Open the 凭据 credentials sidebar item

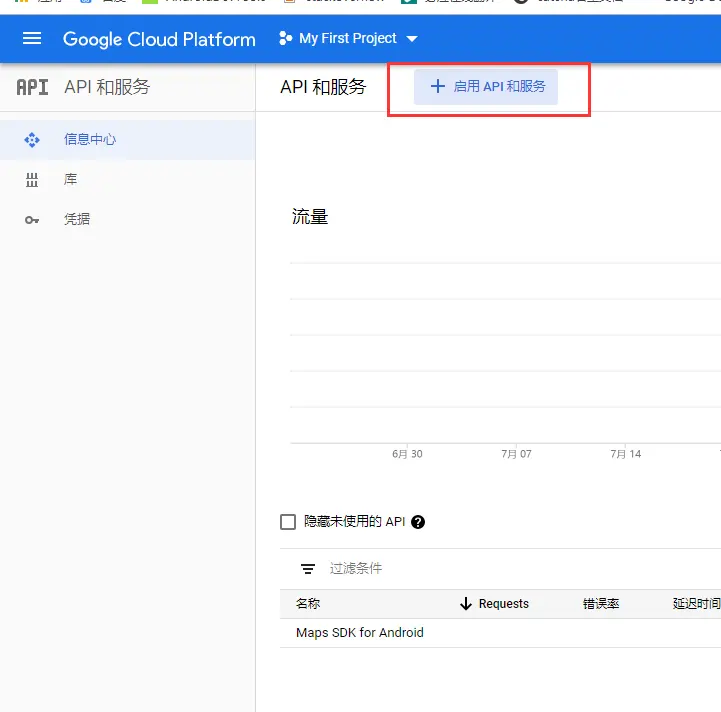point(127,219)
